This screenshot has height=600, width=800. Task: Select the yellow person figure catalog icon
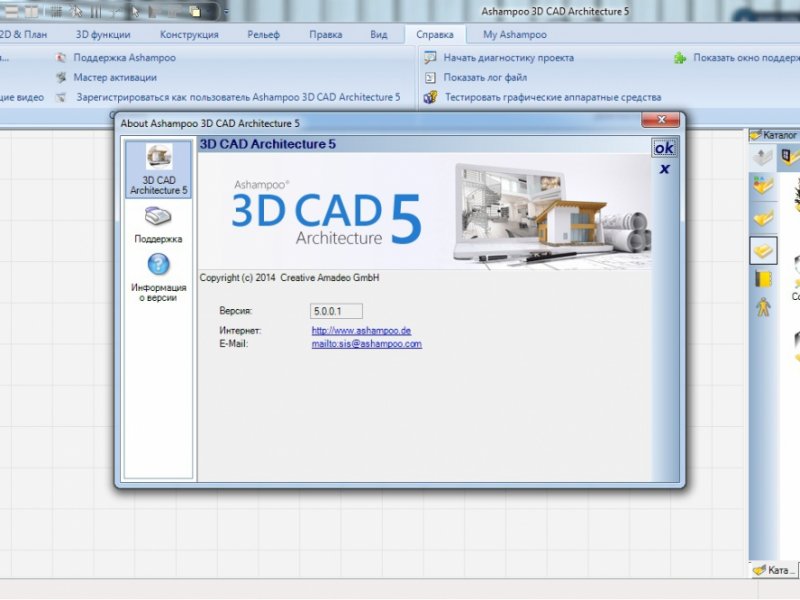[763, 307]
